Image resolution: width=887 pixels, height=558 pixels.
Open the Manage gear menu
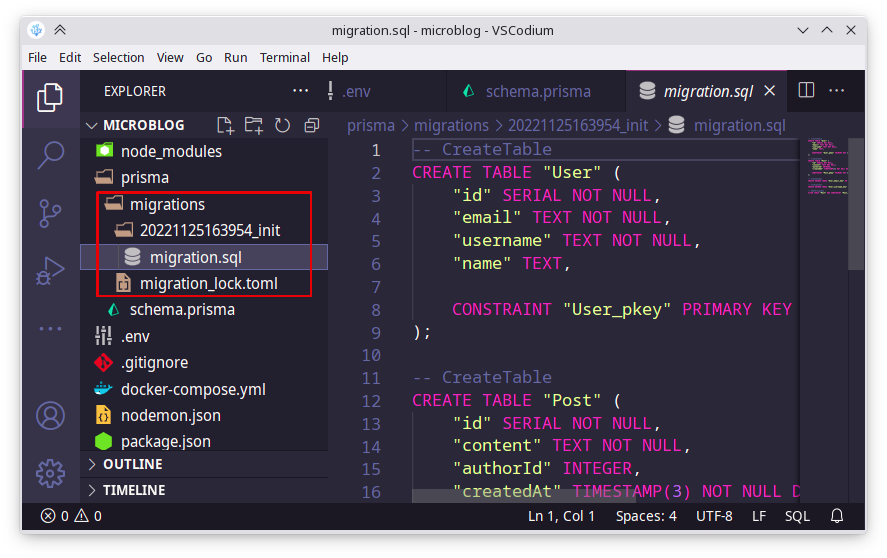50,473
